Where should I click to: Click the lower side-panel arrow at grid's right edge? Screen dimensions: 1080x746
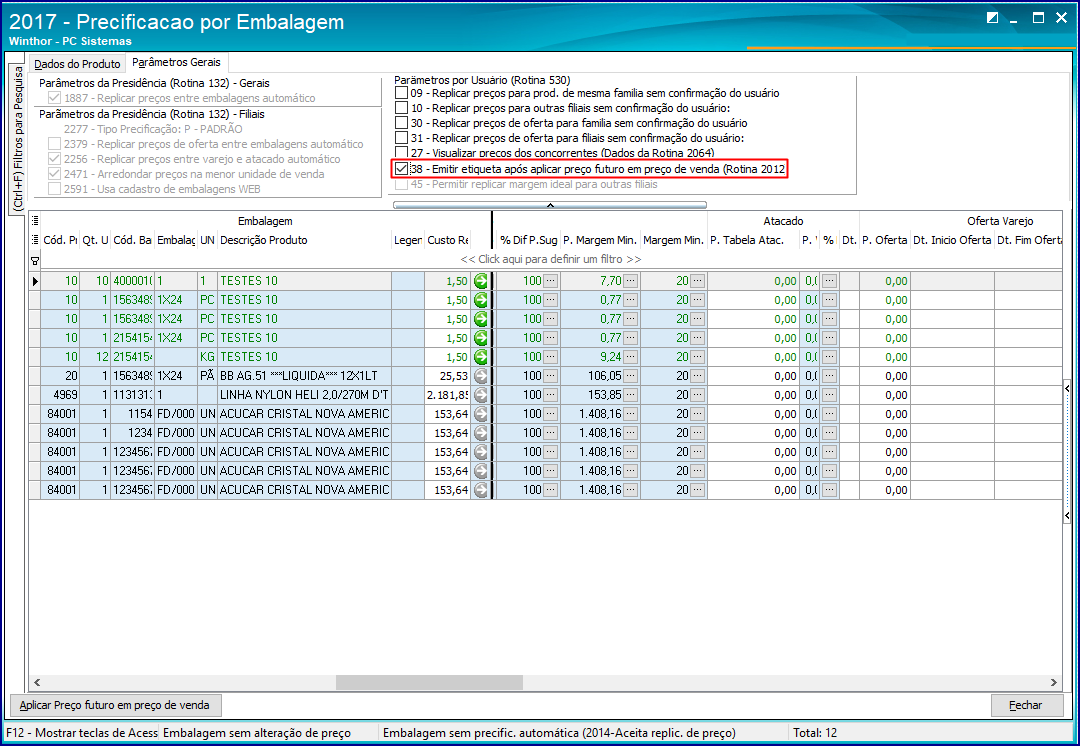(x=1067, y=515)
